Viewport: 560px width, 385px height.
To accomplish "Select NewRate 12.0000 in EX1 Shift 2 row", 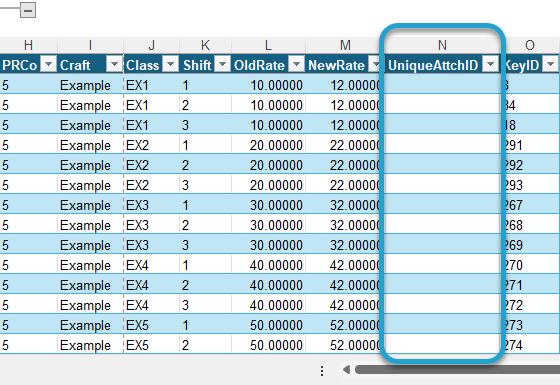I will tap(345, 105).
